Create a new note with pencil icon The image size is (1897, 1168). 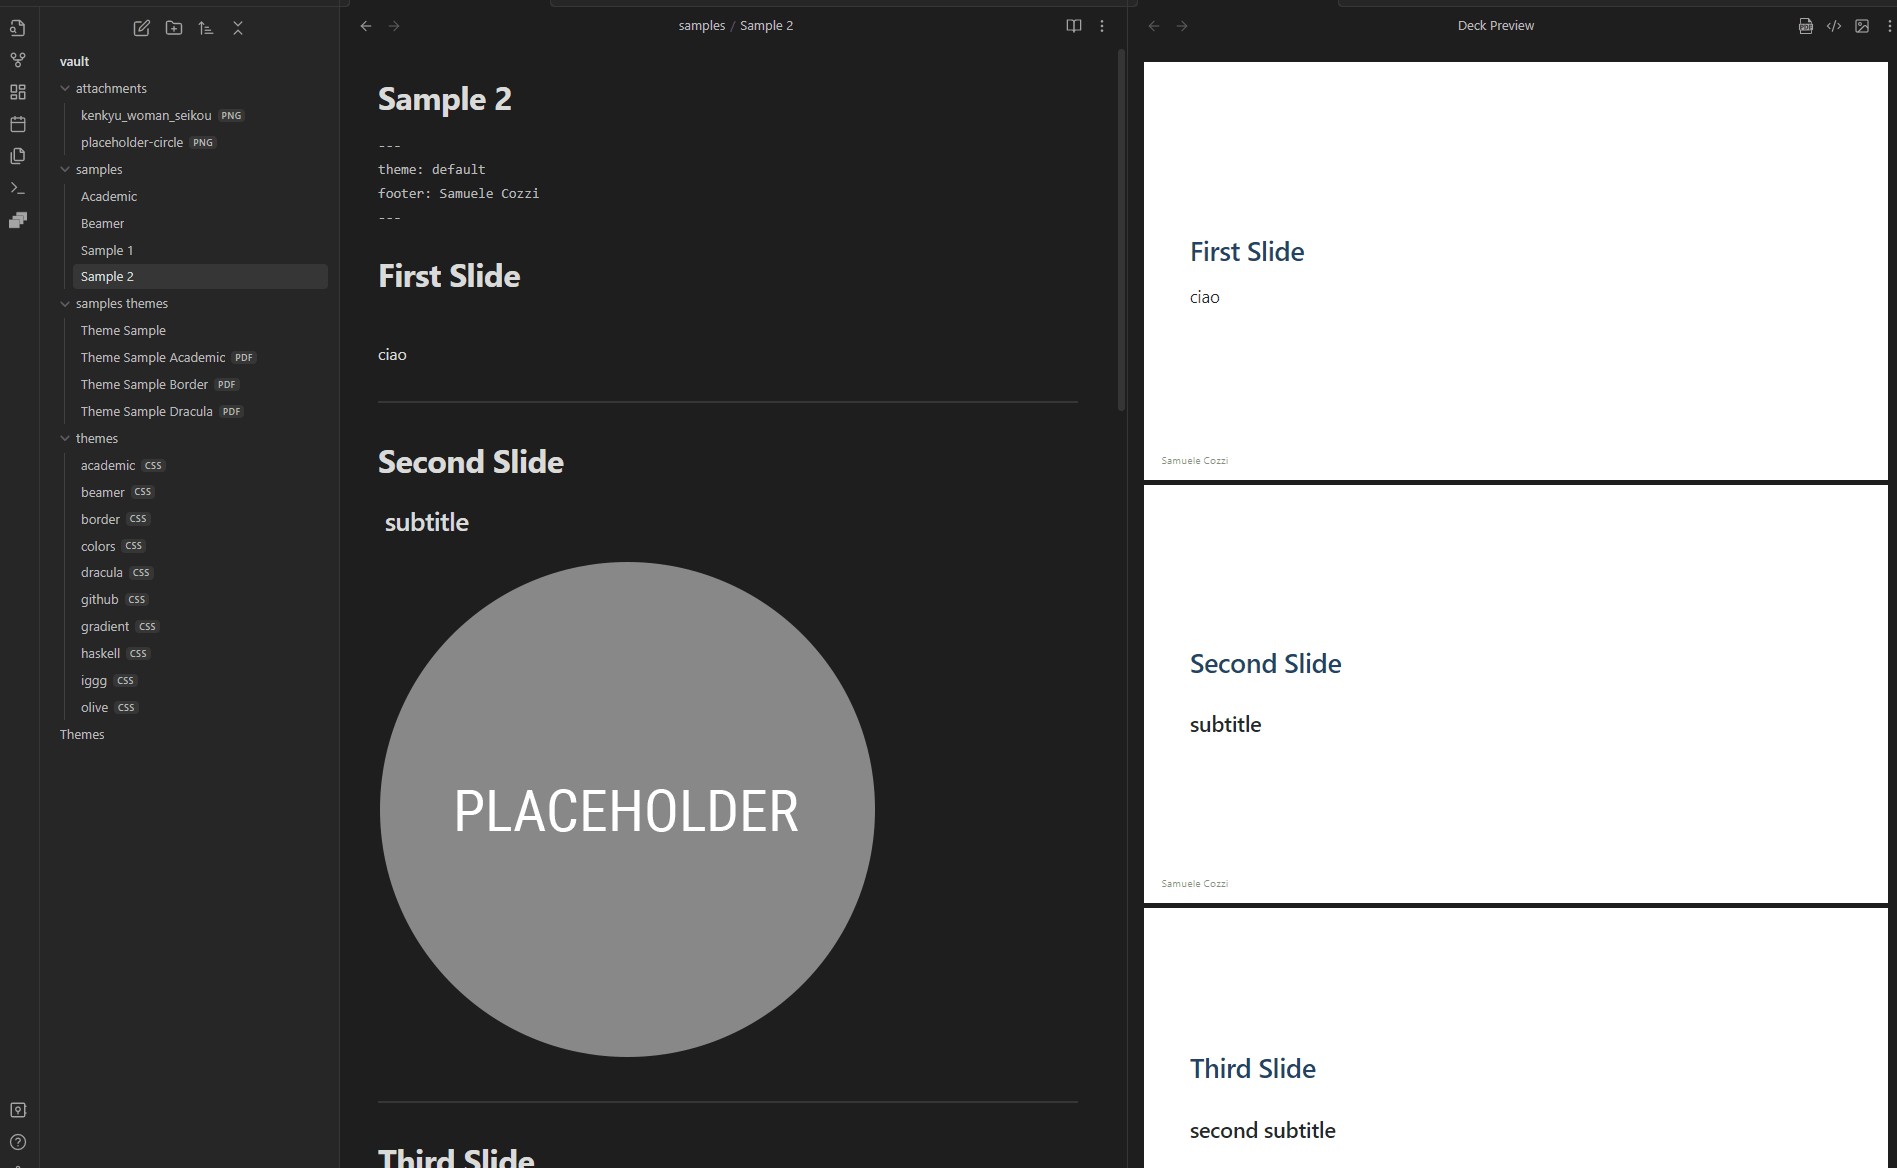[142, 28]
